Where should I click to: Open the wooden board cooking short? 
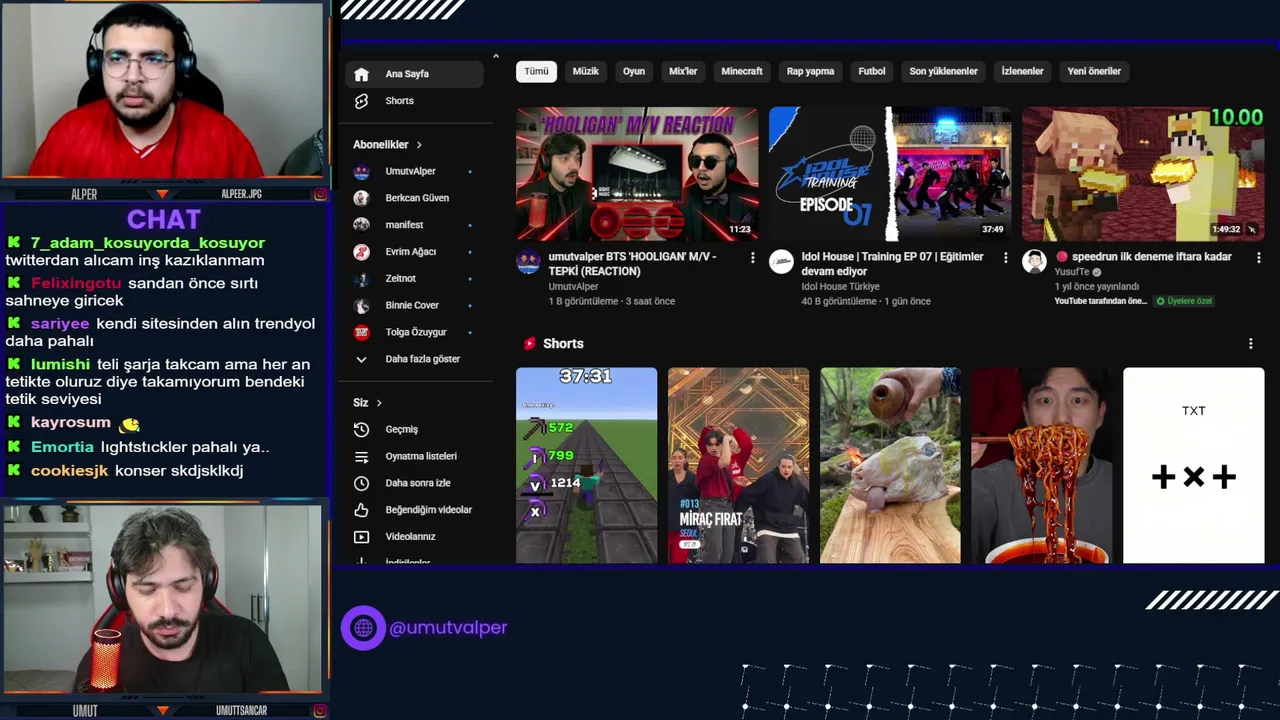(x=890, y=465)
